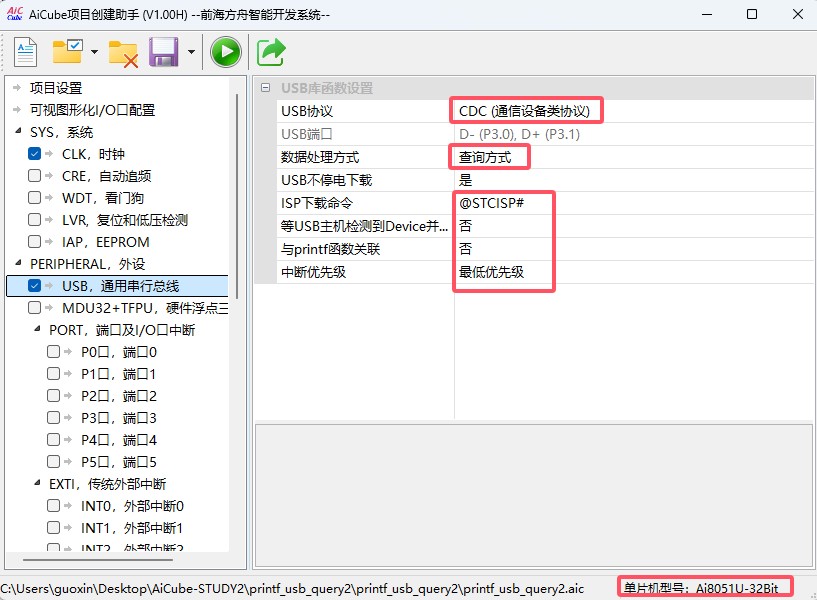
Task: Enable the IAP, EEPROM checkbox
Action: pos(34,242)
